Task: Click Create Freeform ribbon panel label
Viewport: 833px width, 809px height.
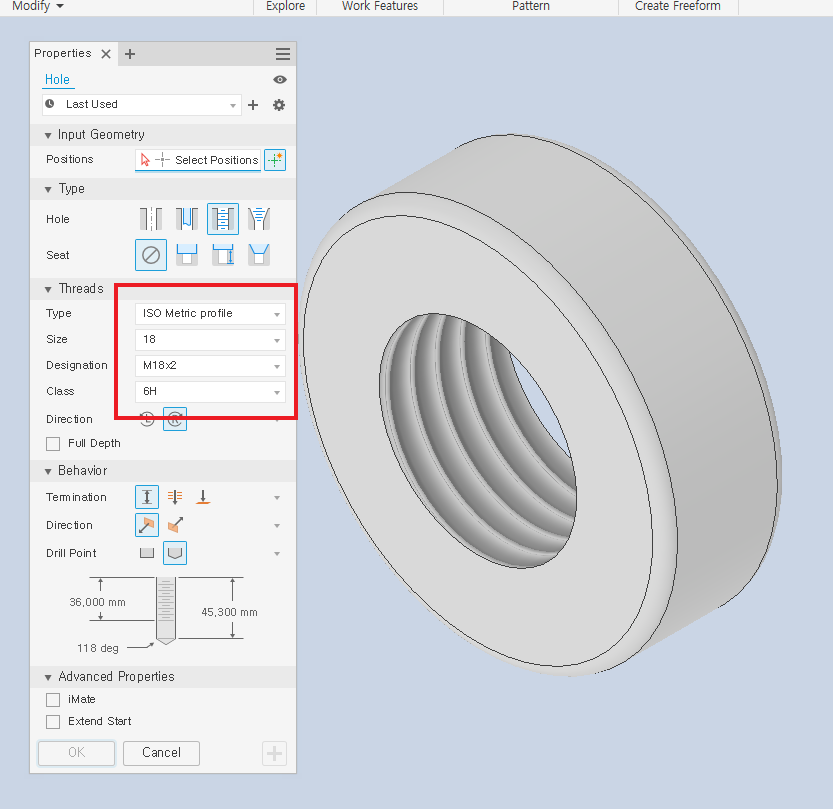Action: [678, 6]
